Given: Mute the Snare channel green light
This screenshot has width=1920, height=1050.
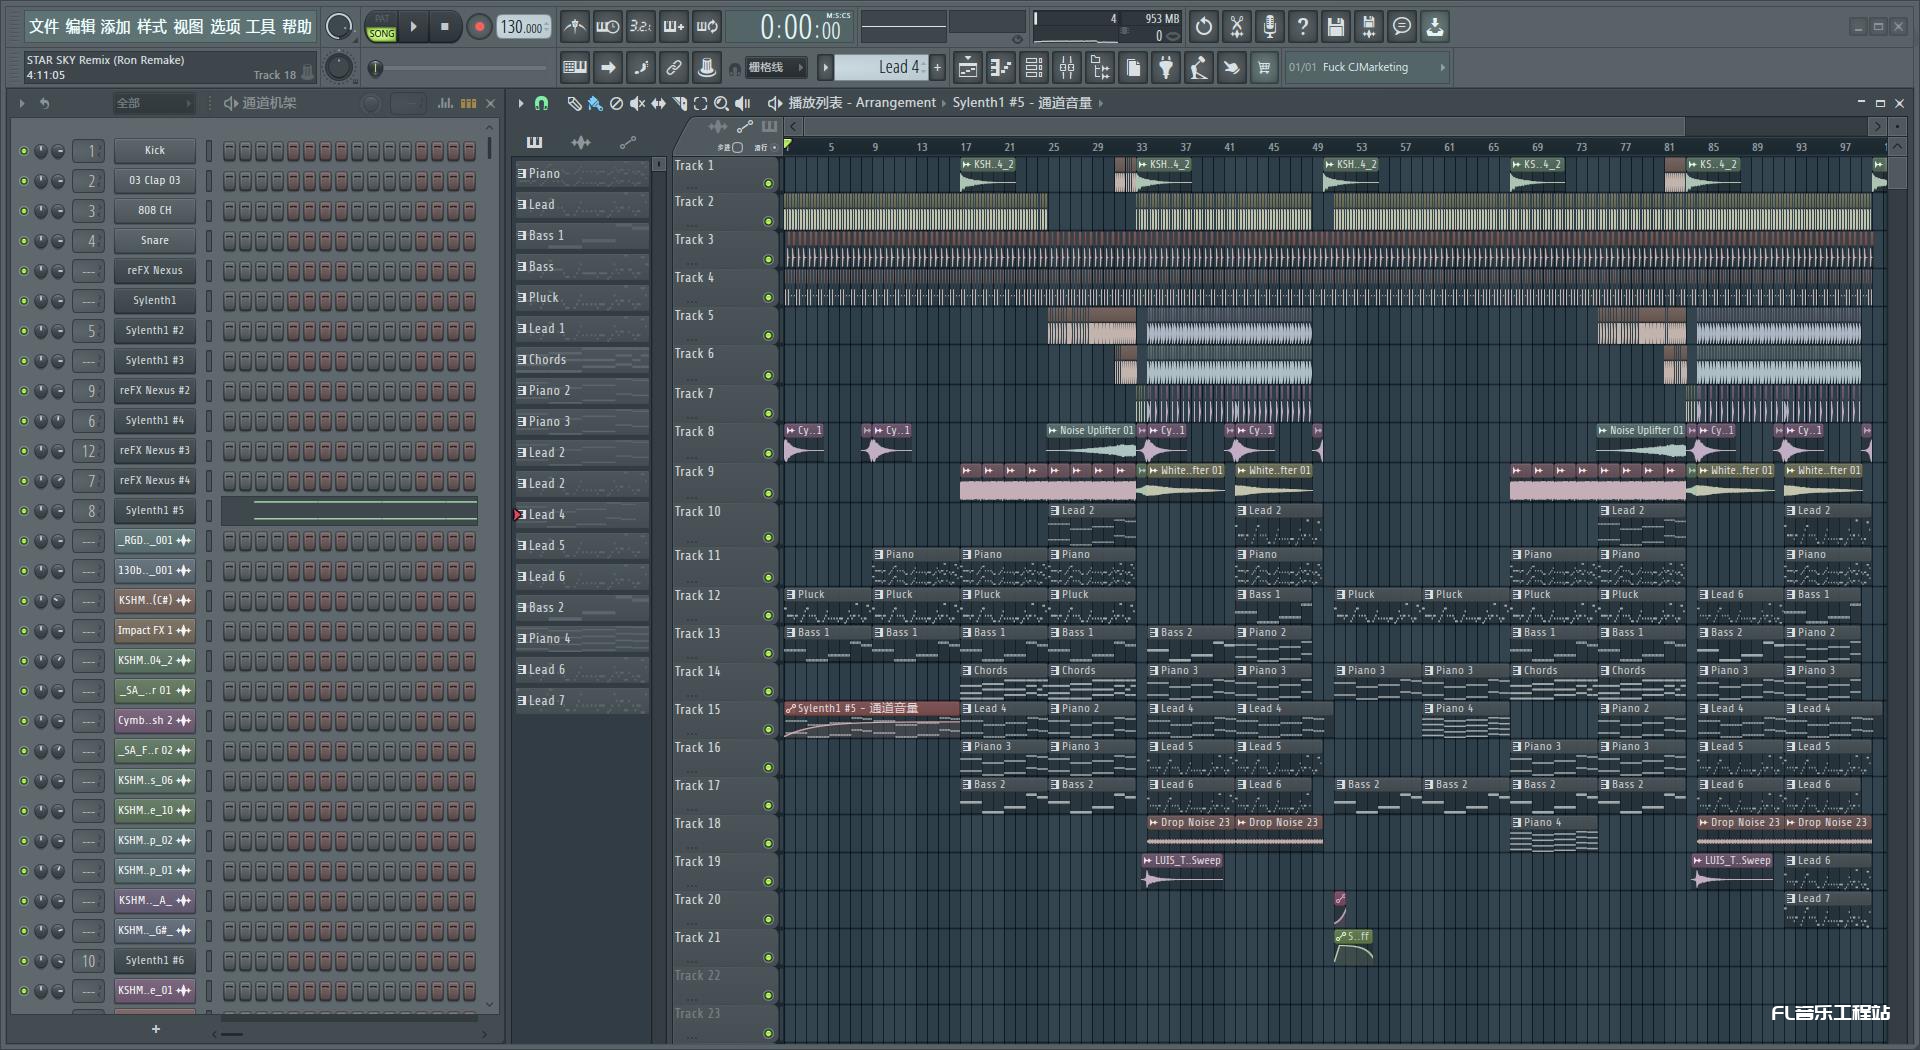Looking at the screenshot, I should (x=24, y=241).
